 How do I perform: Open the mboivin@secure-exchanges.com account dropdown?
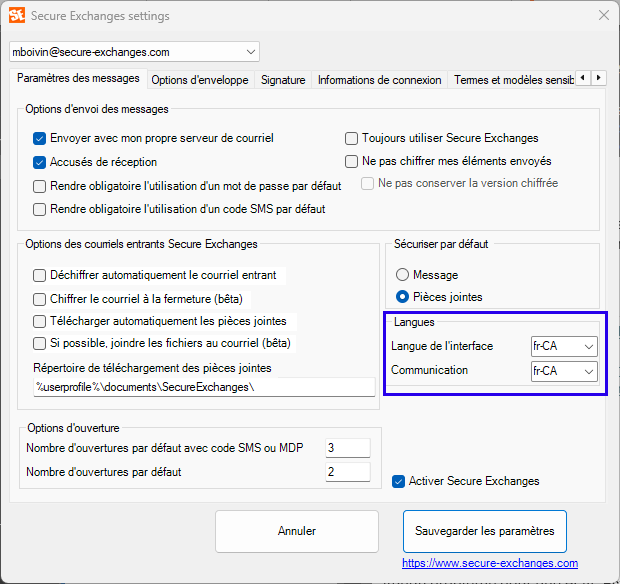(134, 52)
